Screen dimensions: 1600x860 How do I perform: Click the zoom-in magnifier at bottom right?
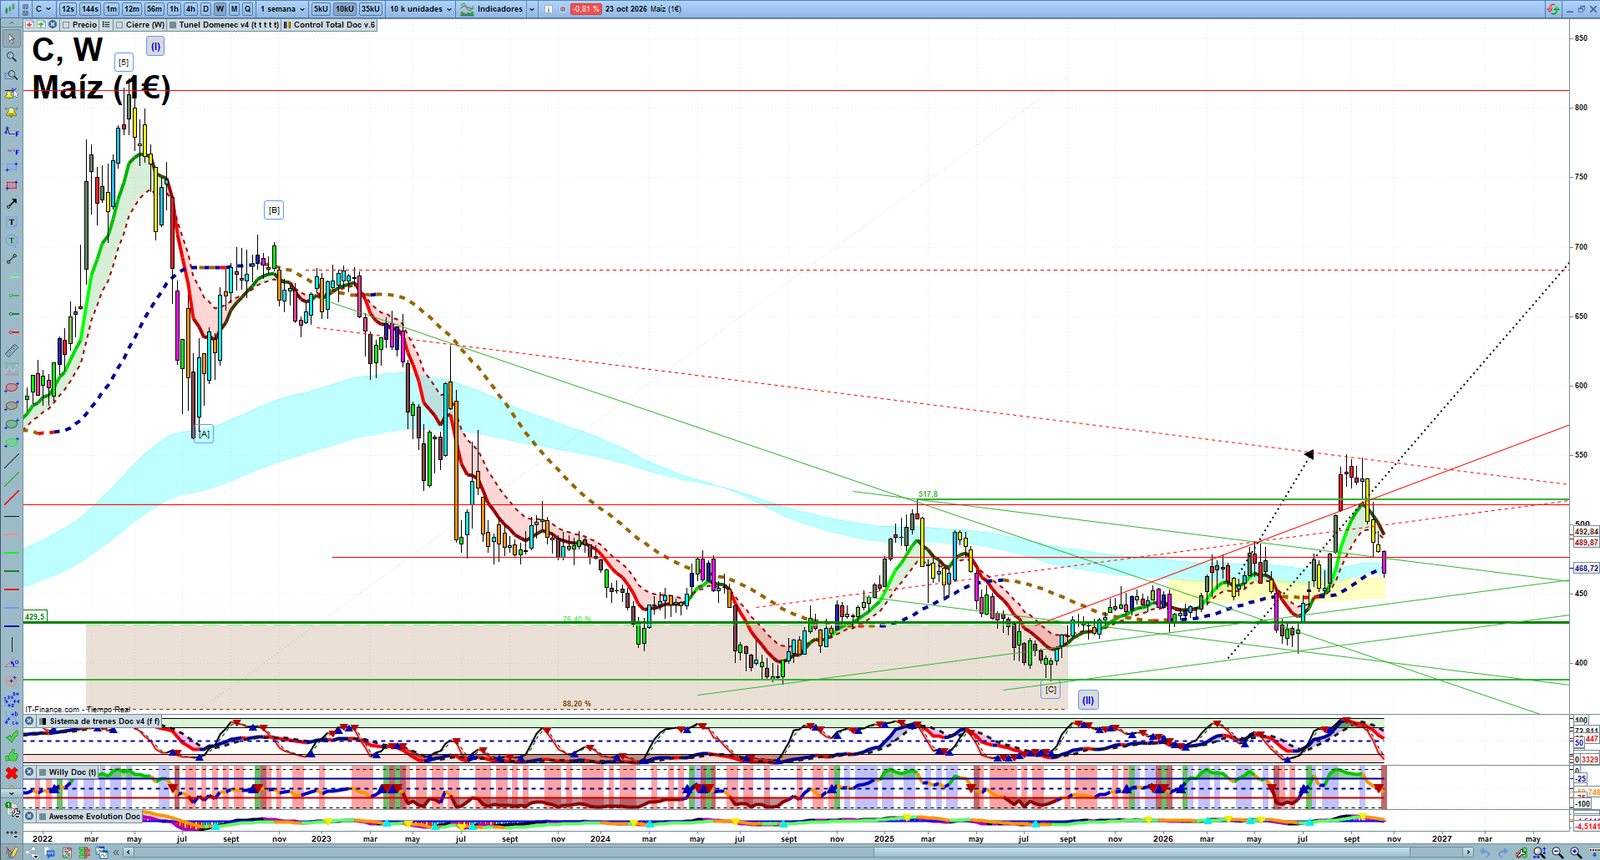click(x=1576, y=853)
